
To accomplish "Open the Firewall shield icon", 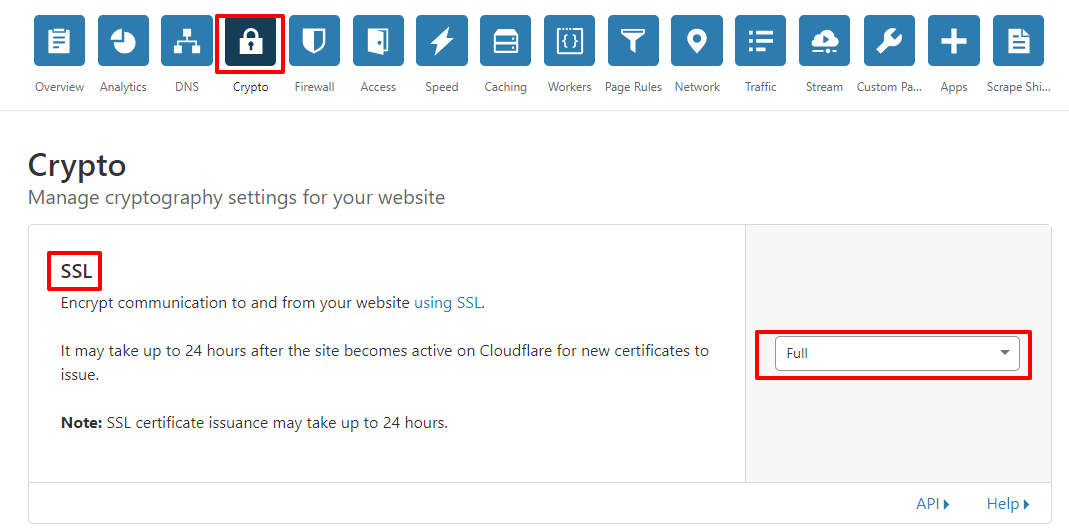I will click(314, 40).
